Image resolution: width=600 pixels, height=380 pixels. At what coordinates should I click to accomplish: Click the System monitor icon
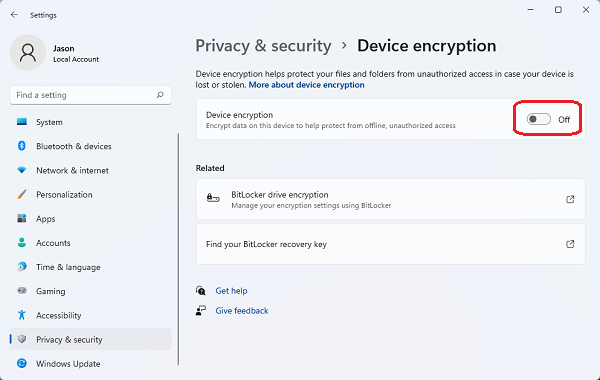(22, 122)
